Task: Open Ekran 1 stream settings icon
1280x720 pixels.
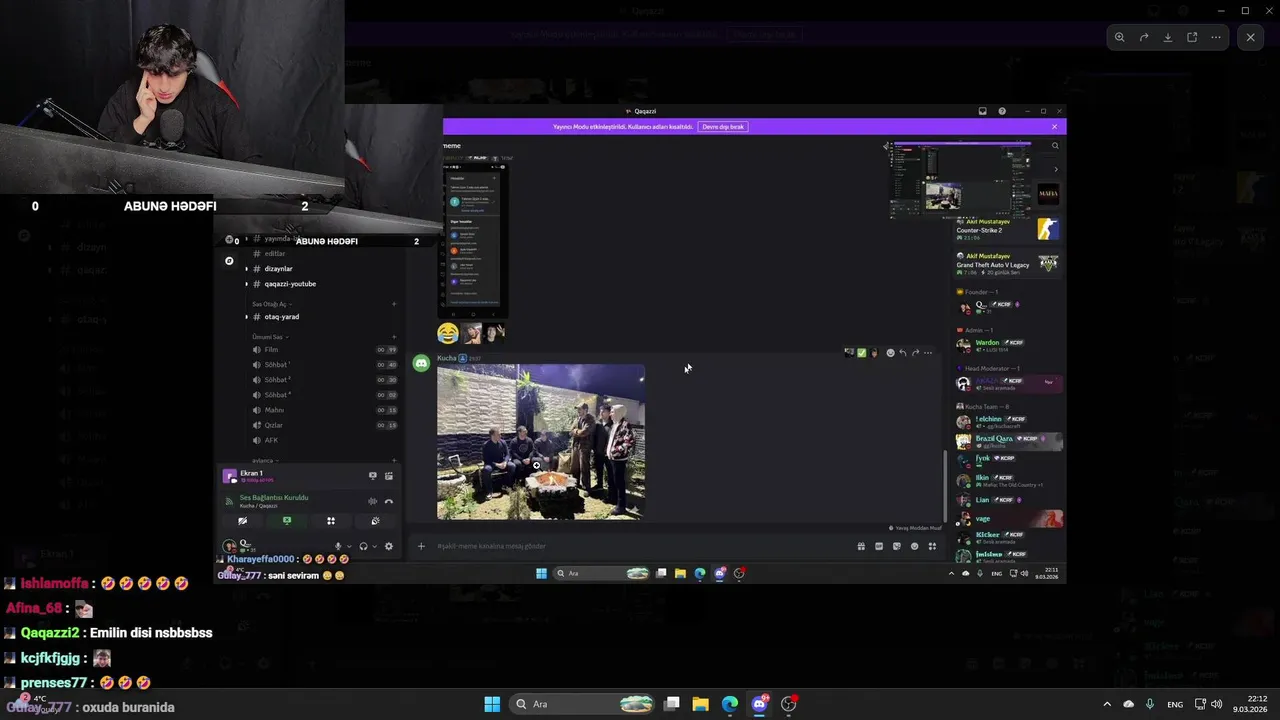Action: [389, 476]
